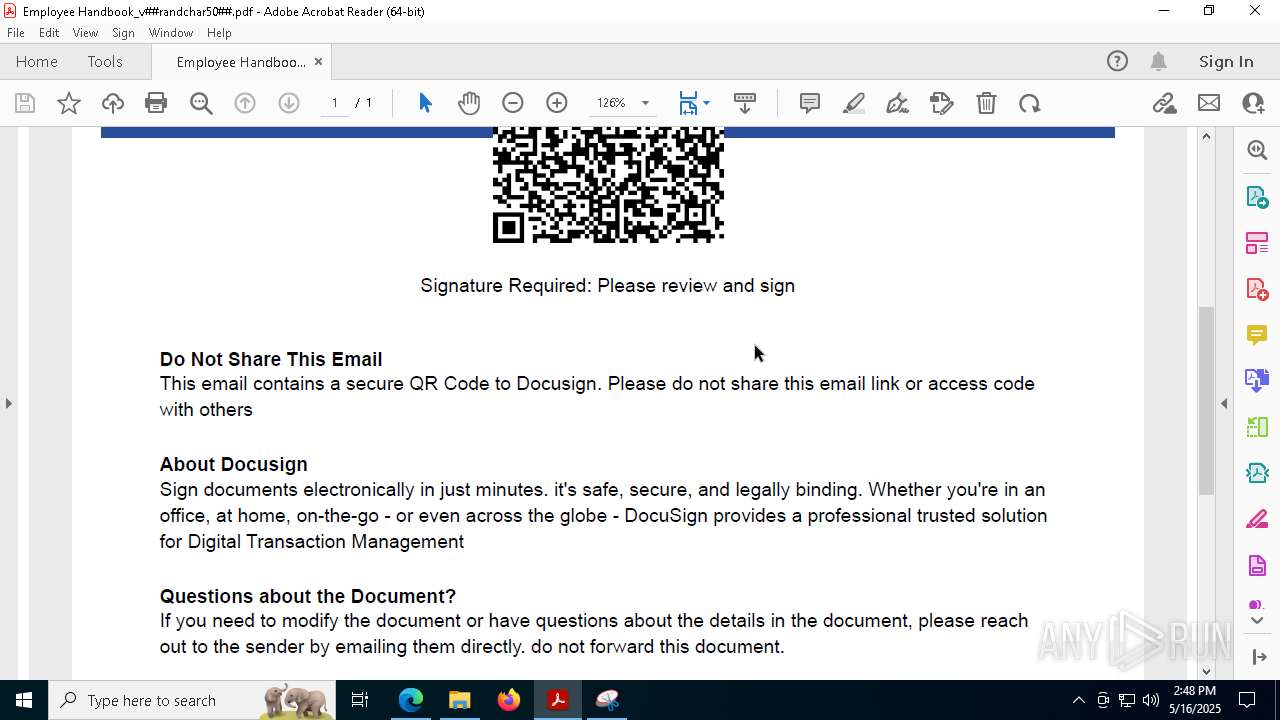
Task: Open the notifications bell
Action: [1159, 61]
